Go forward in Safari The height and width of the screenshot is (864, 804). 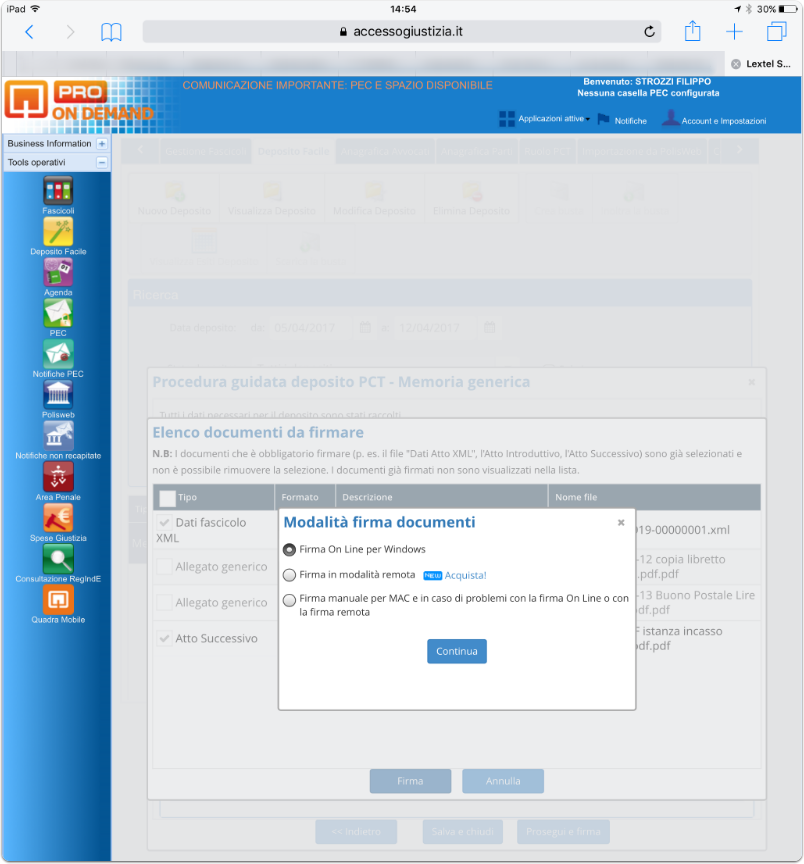coord(70,32)
